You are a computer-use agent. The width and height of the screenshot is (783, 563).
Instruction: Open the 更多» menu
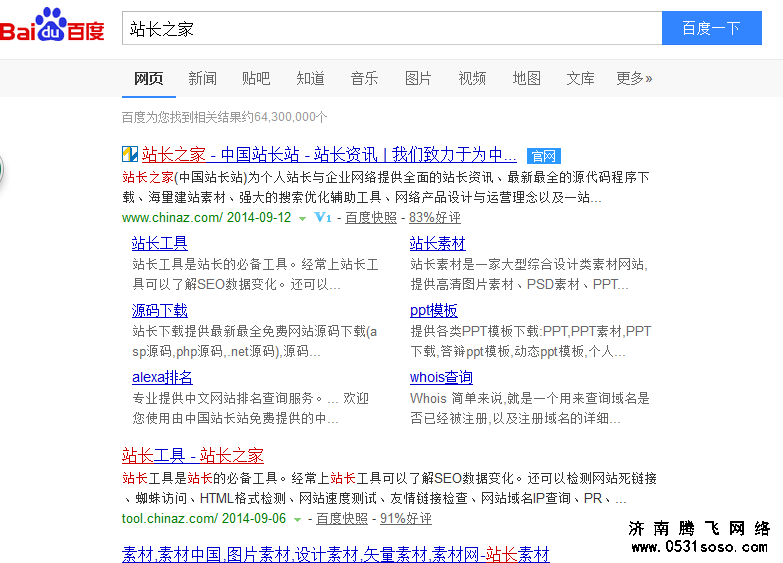point(634,78)
